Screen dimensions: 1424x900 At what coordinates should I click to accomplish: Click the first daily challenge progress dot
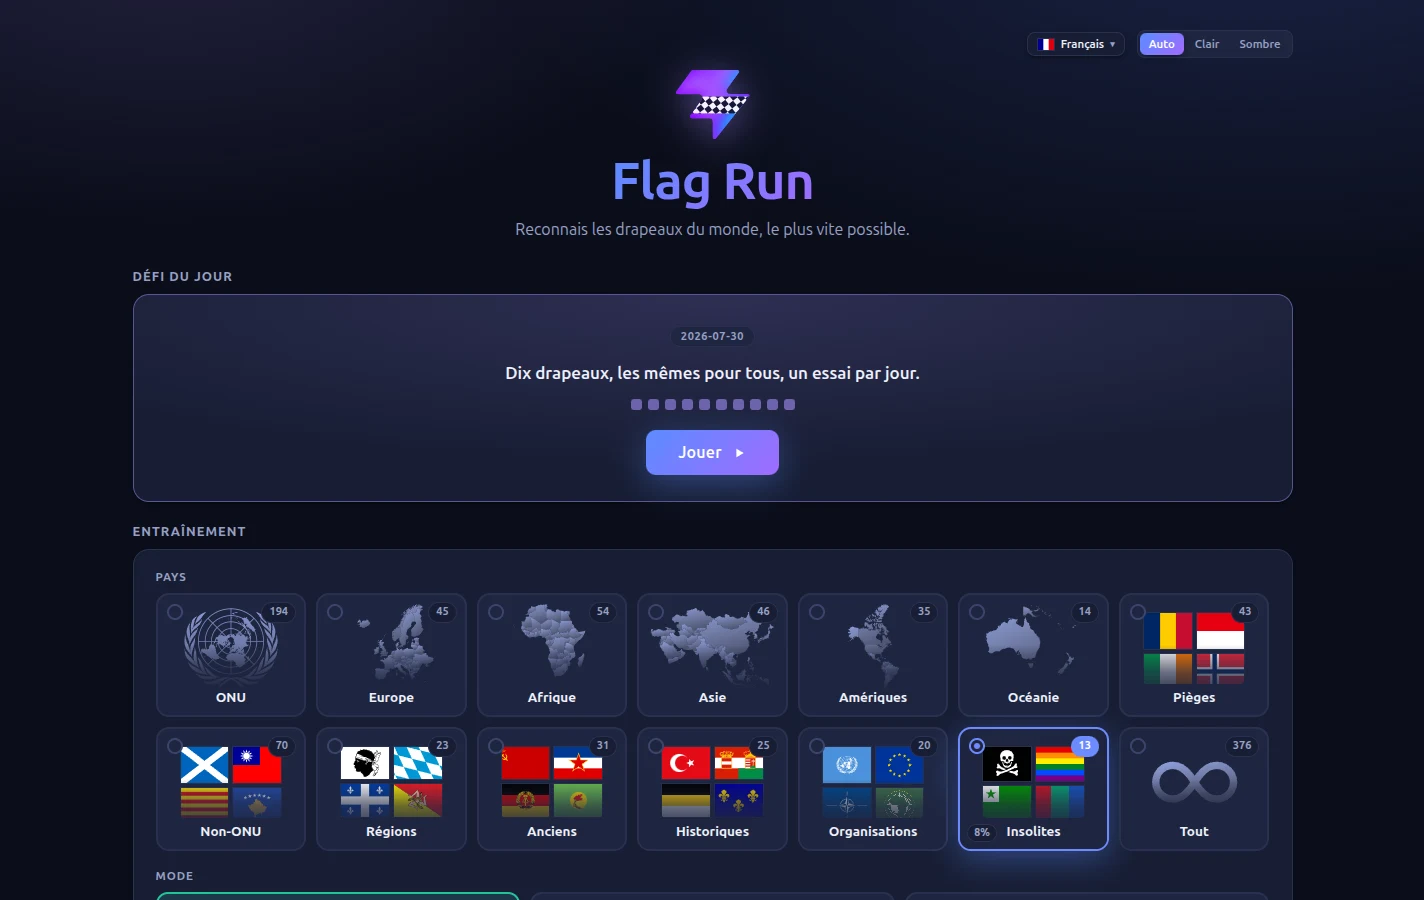(x=636, y=405)
